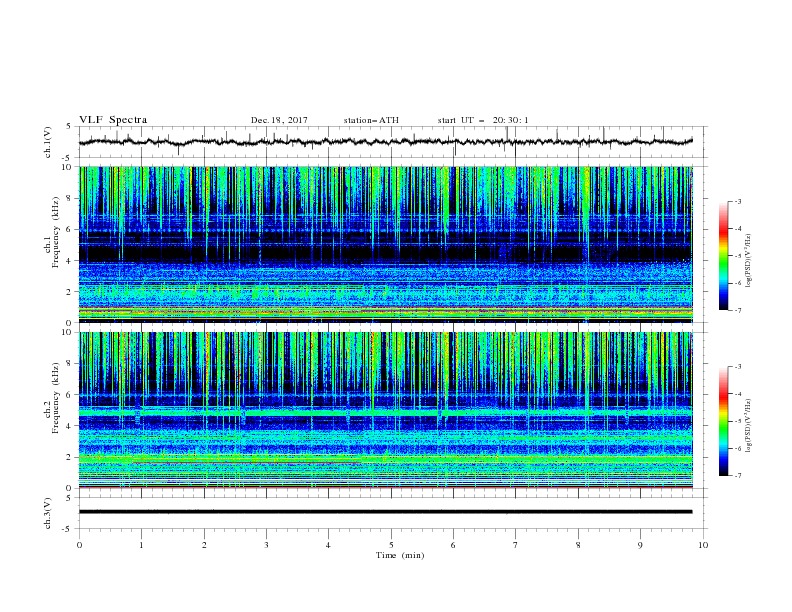Click time axis tick label "10"
Screen dimensions: 792x612
703,545
